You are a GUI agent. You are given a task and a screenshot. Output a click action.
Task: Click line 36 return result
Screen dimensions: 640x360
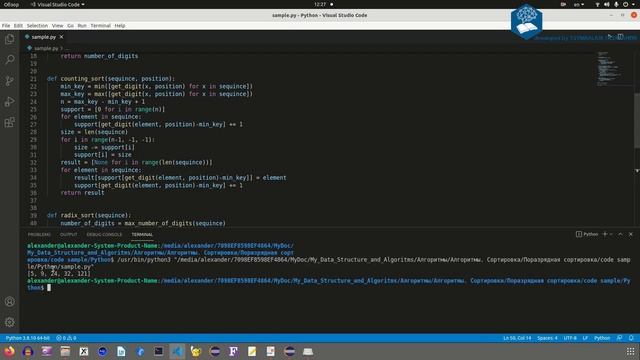pos(82,193)
